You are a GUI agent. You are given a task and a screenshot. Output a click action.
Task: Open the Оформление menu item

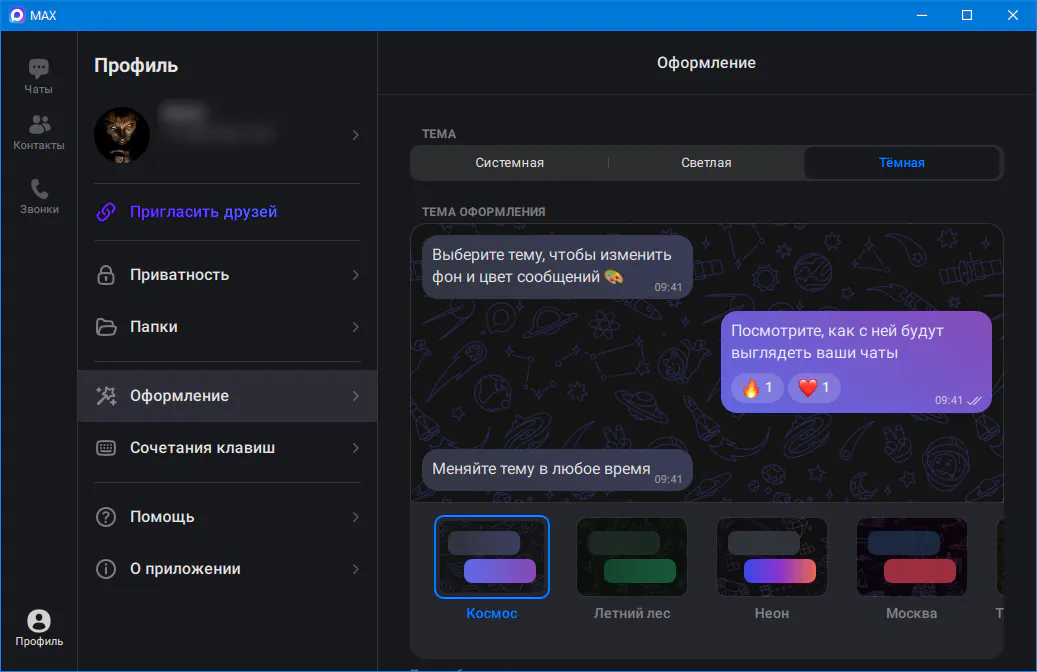[180, 396]
